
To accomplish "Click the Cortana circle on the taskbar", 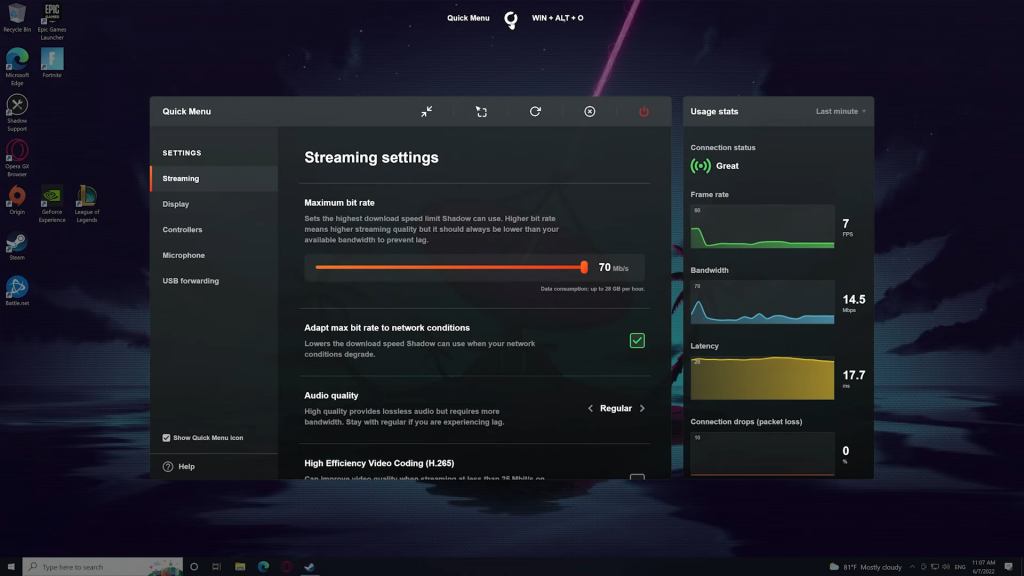I will click(x=194, y=567).
